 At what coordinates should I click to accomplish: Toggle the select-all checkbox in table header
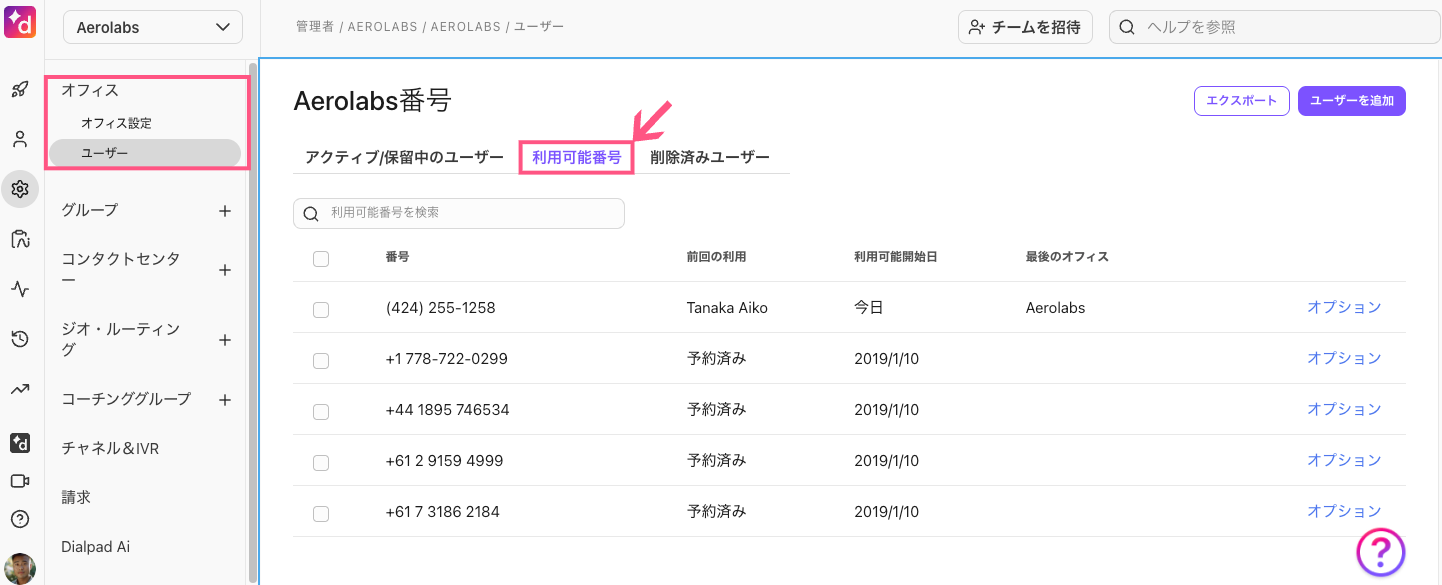tap(321, 259)
